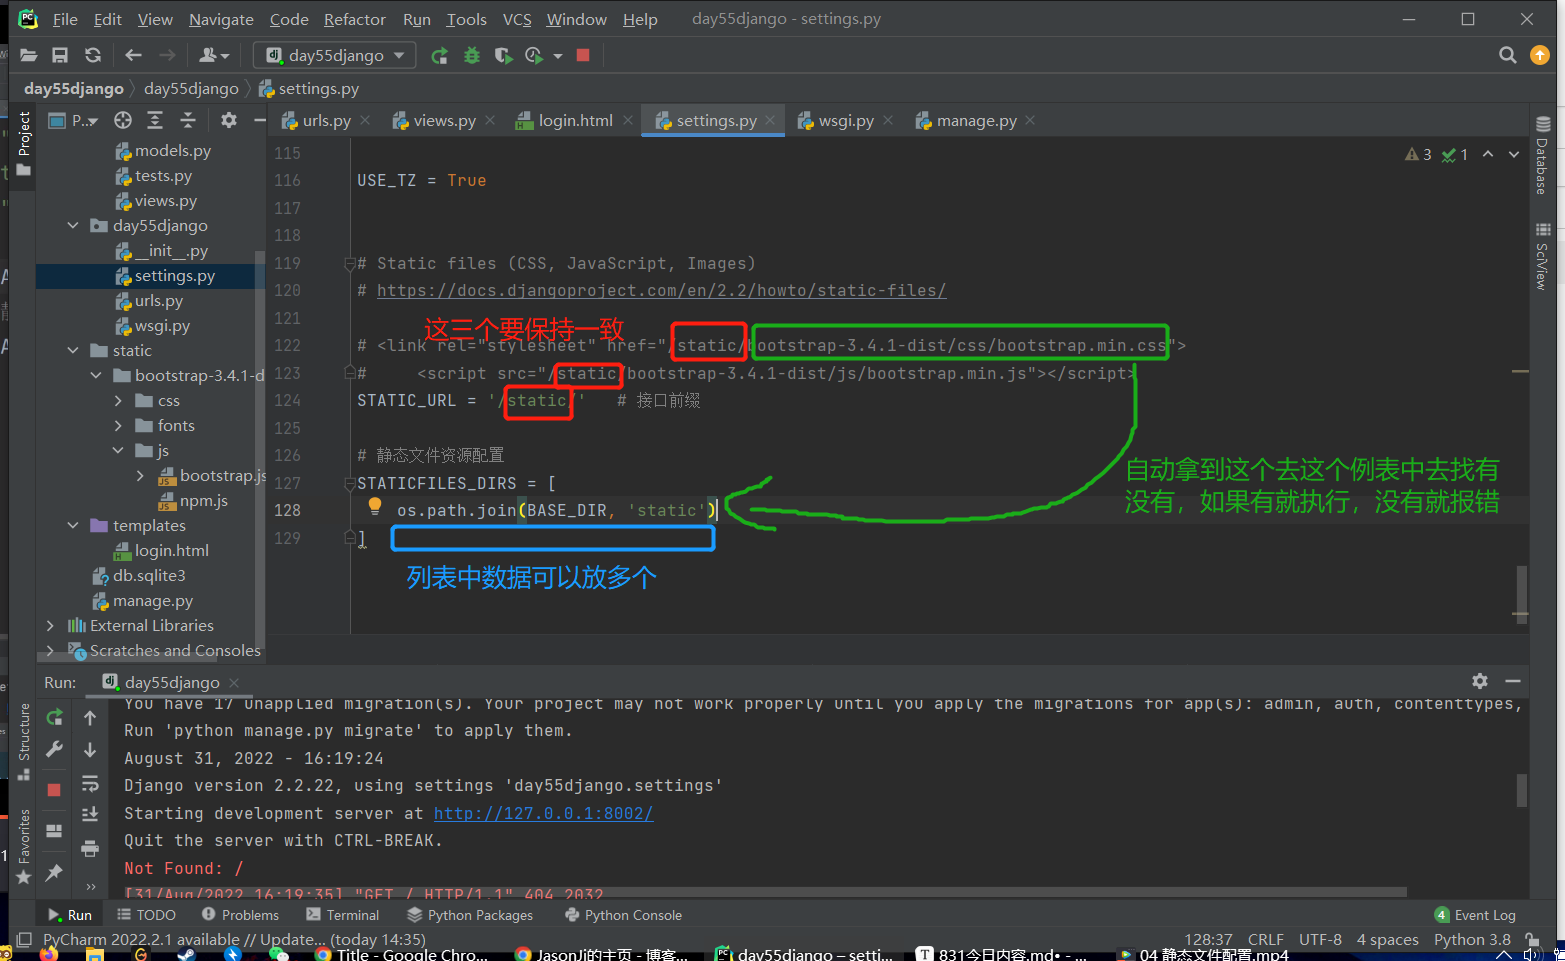Reload all files from disk using the sync icon

click(x=93, y=55)
